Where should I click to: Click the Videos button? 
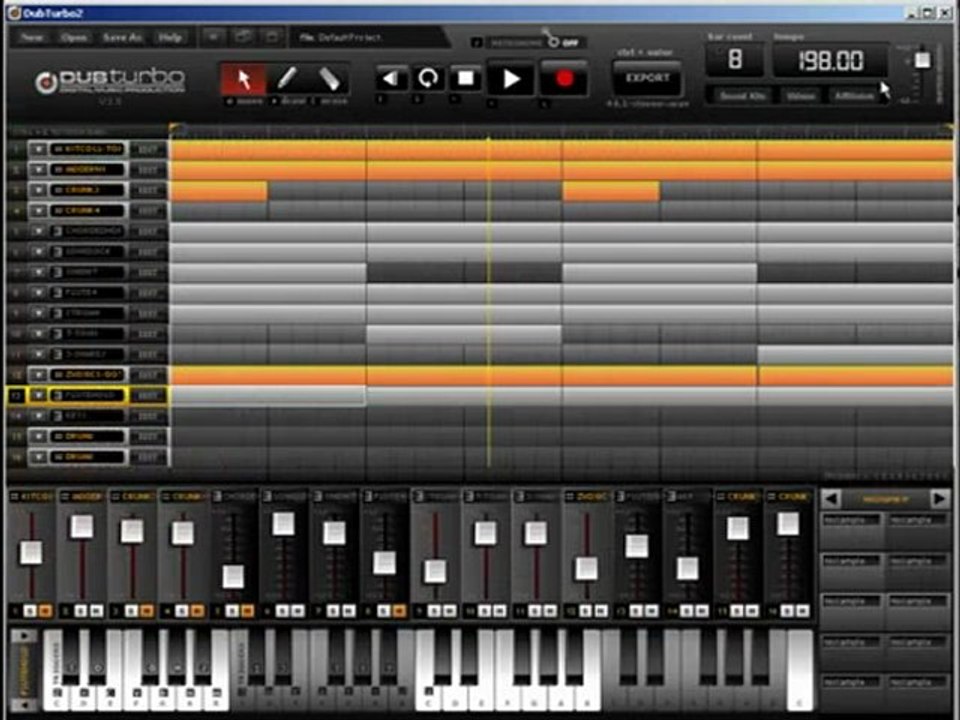pyautogui.click(x=800, y=96)
